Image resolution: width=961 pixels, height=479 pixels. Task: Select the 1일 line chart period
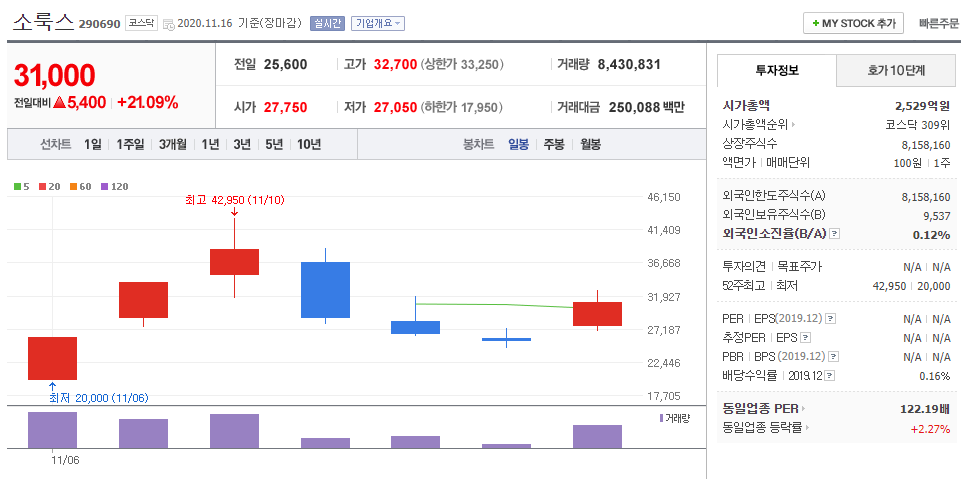click(93, 145)
